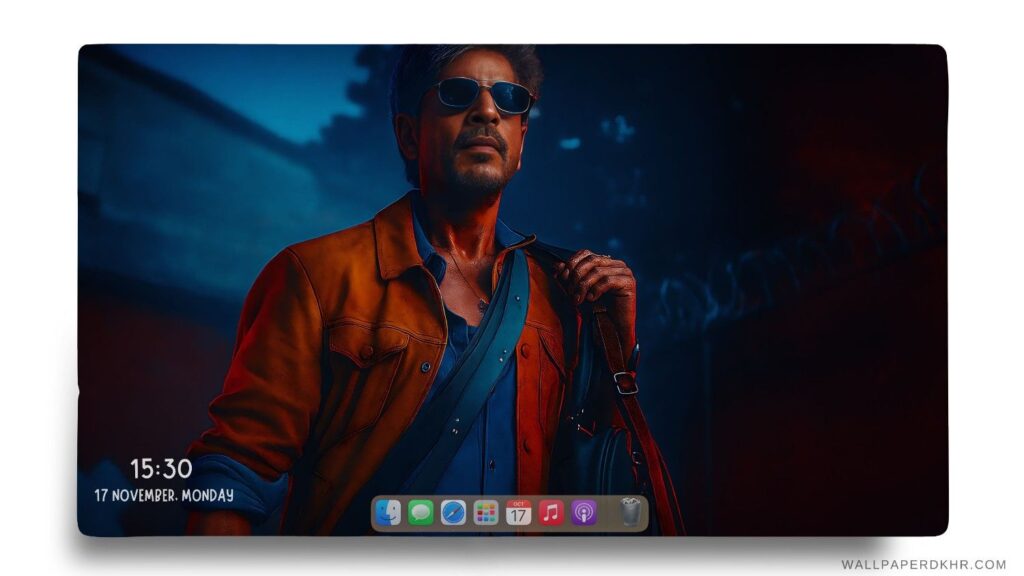Image resolution: width=1024 pixels, height=576 pixels.
Task: Select the Finder smiley face icon
Action: (x=388, y=513)
